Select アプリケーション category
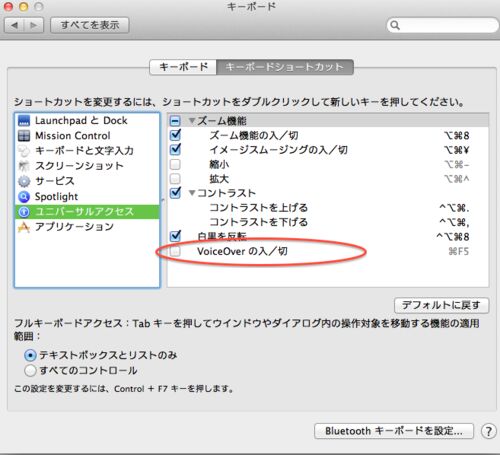 [x=87, y=227]
